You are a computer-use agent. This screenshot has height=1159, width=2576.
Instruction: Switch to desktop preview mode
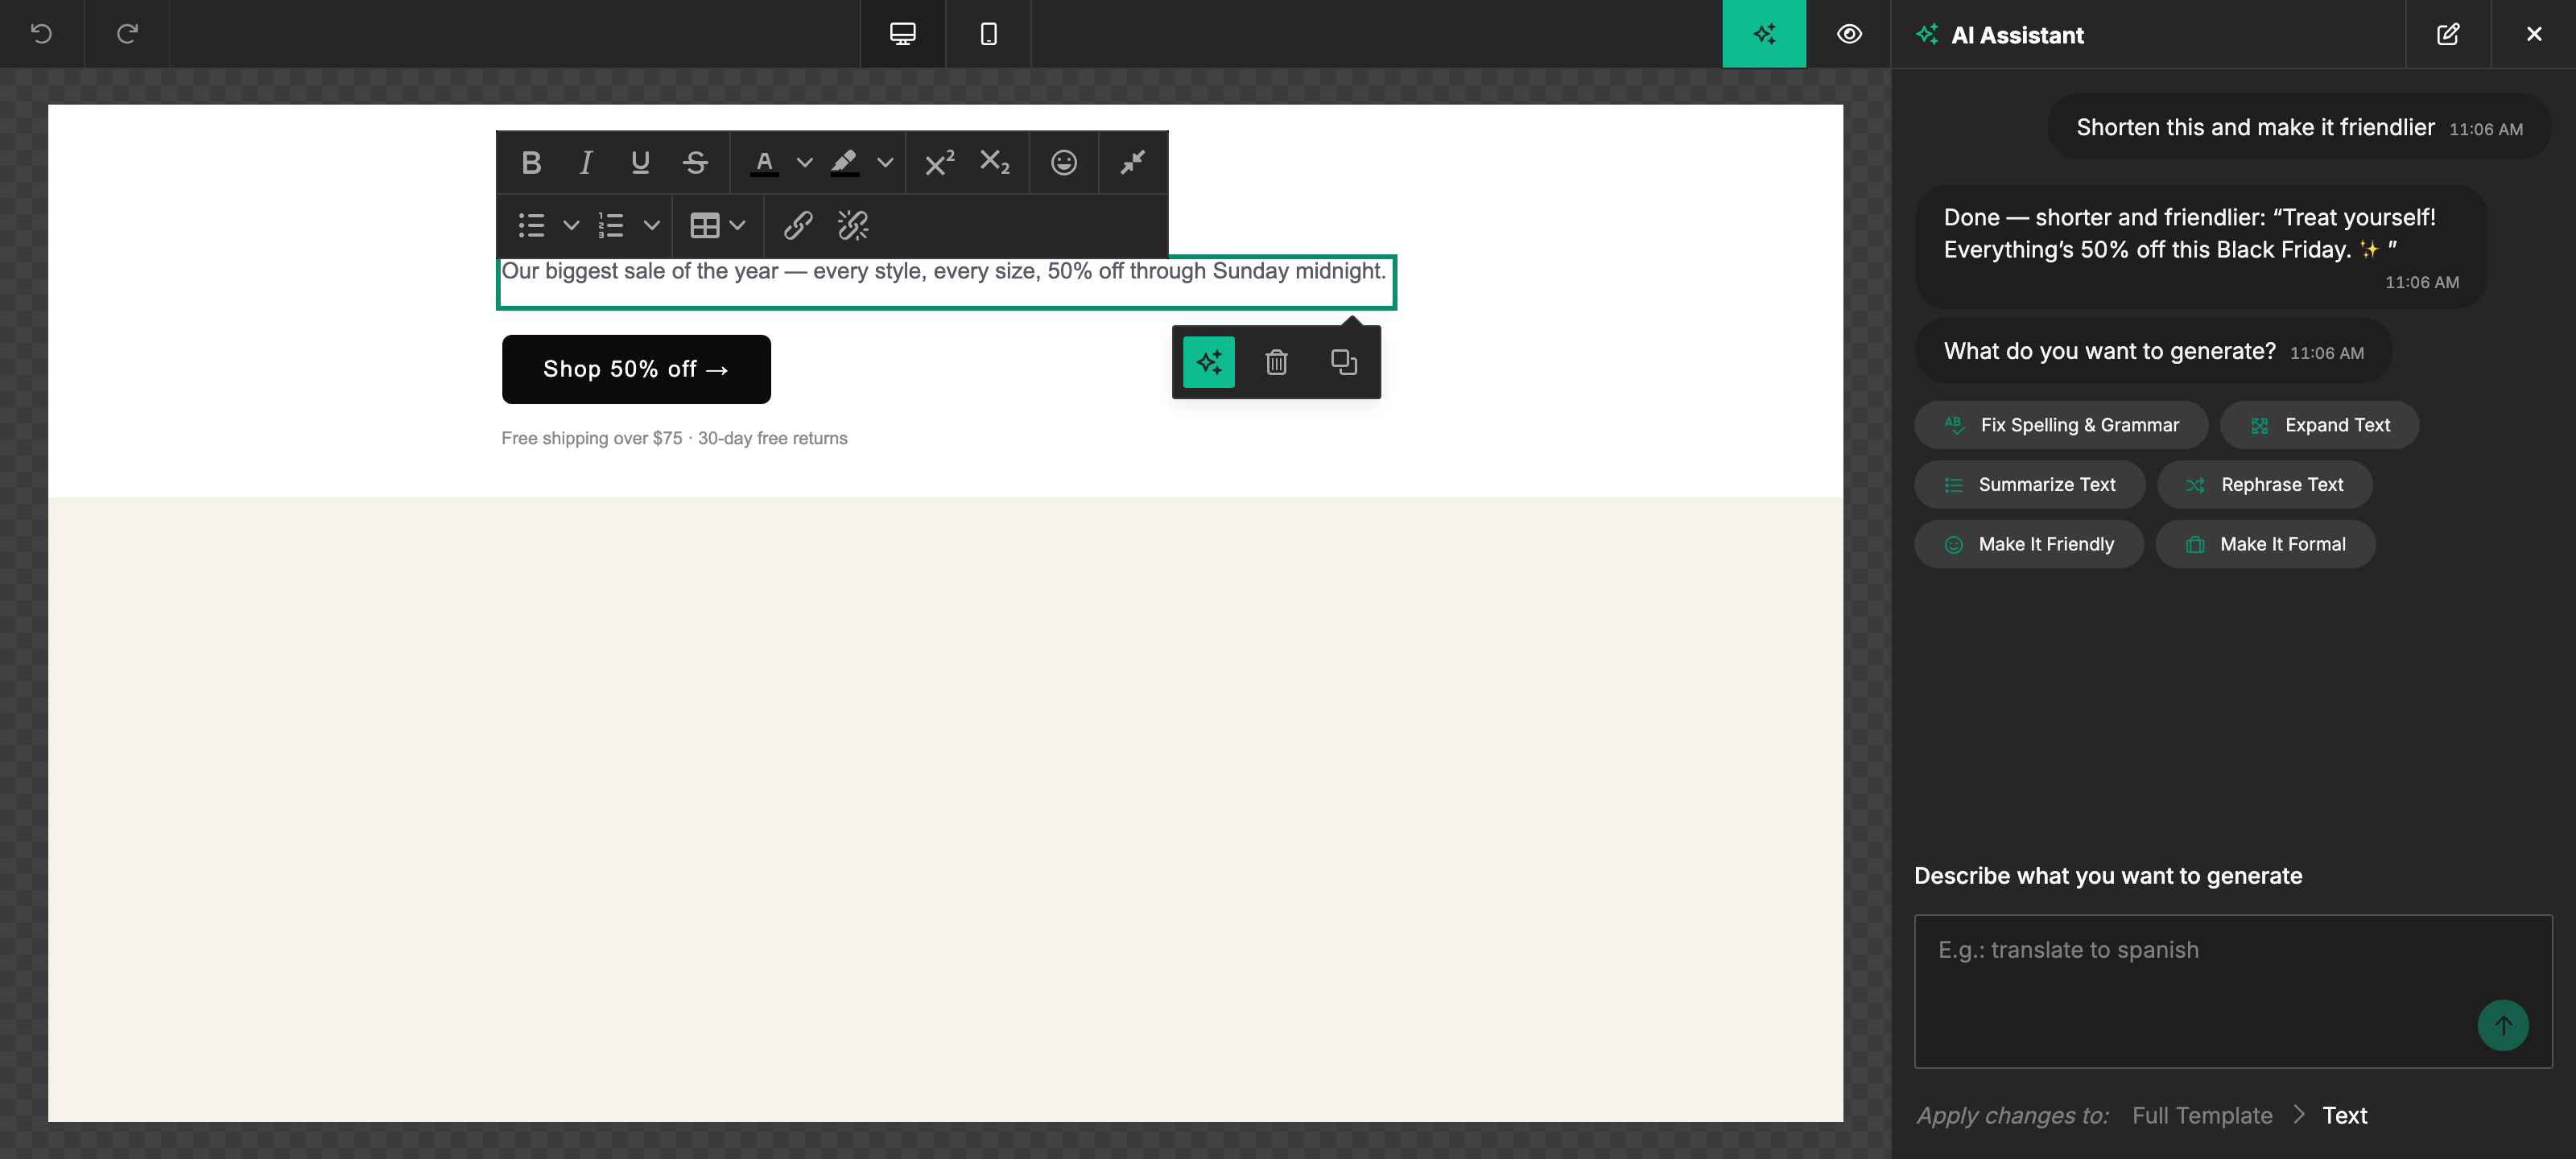click(903, 34)
